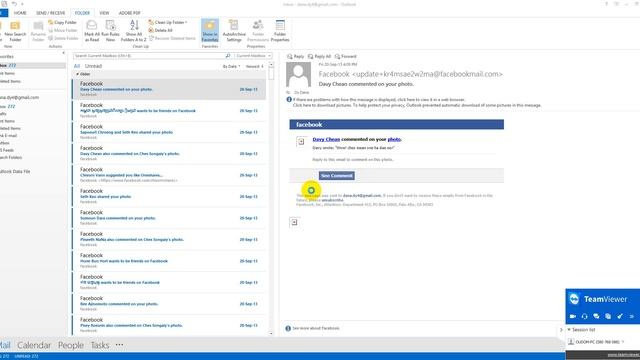The height and width of the screenshot is (360, 640).
Task: Open Folder Permissions
Action: (258, 31)
